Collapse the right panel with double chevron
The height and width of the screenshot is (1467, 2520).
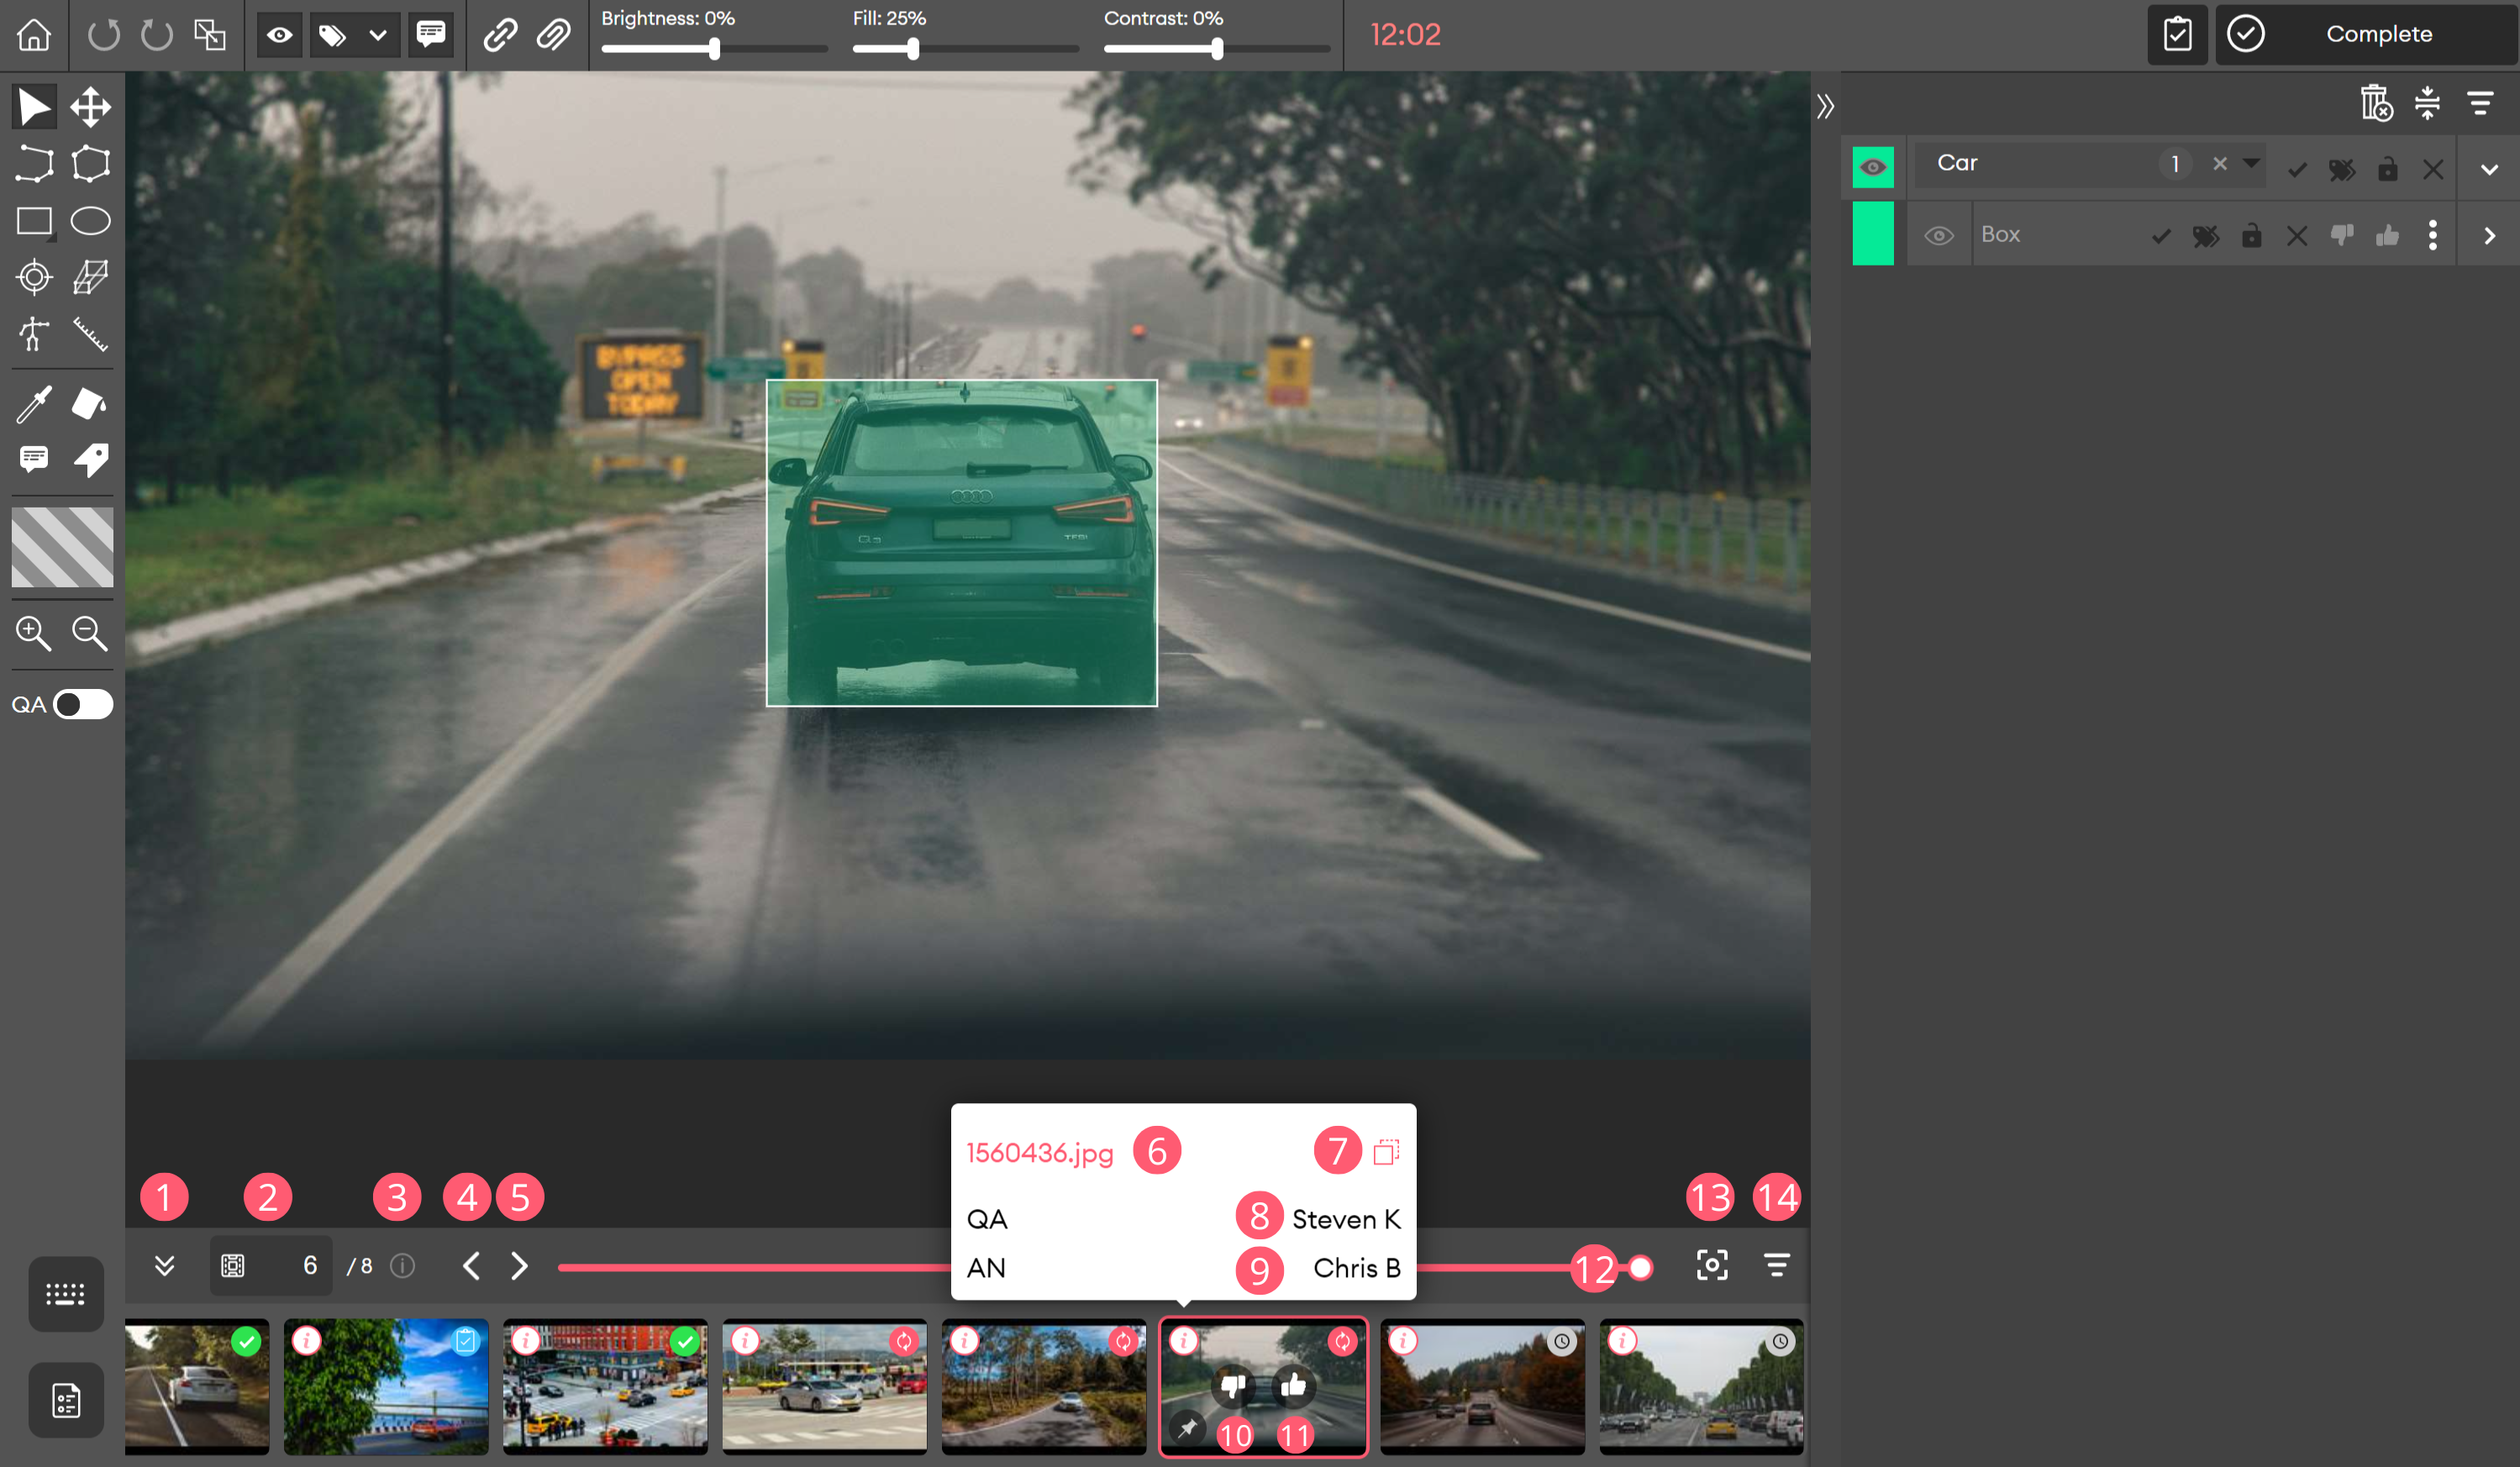(x=1825, y=106)
